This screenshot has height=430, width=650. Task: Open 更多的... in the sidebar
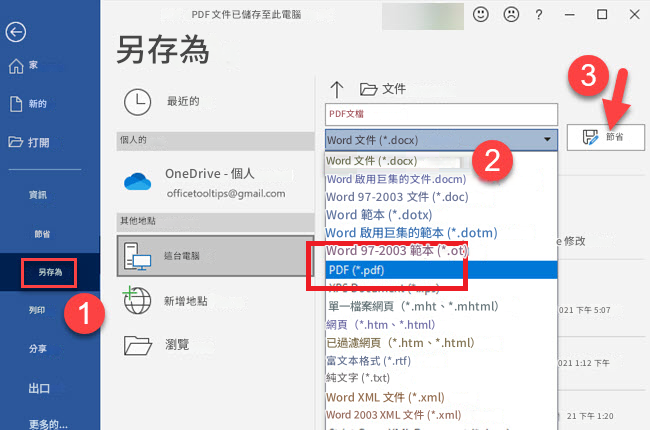48,424
